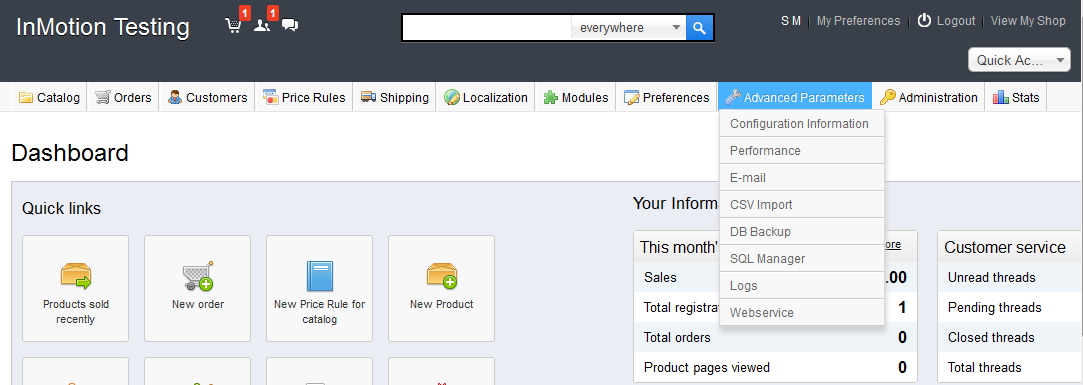
Task: Expand the Quick Access dropdown
Action: point(1019,60)
